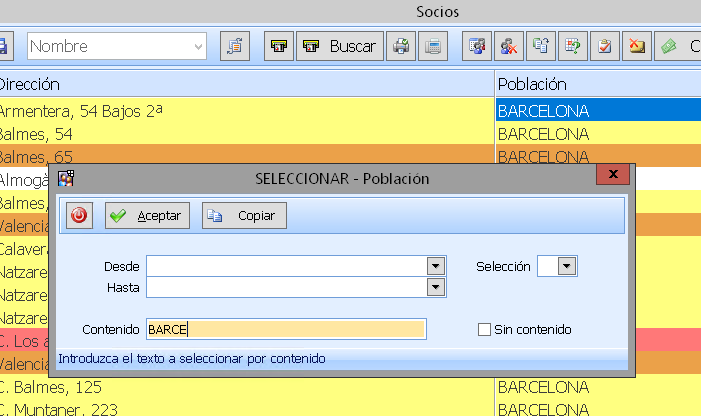Click the printer icon in the main toolbar

tap(401, 46)
